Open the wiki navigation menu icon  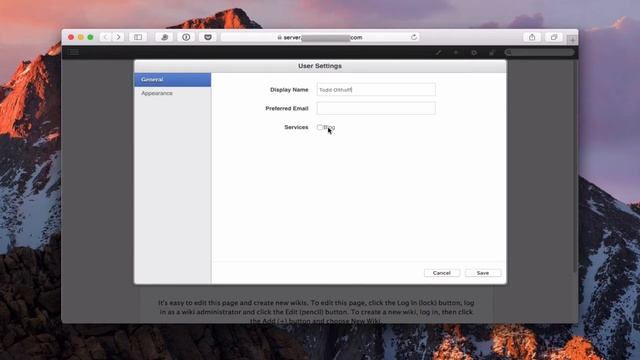pos(74,52)
